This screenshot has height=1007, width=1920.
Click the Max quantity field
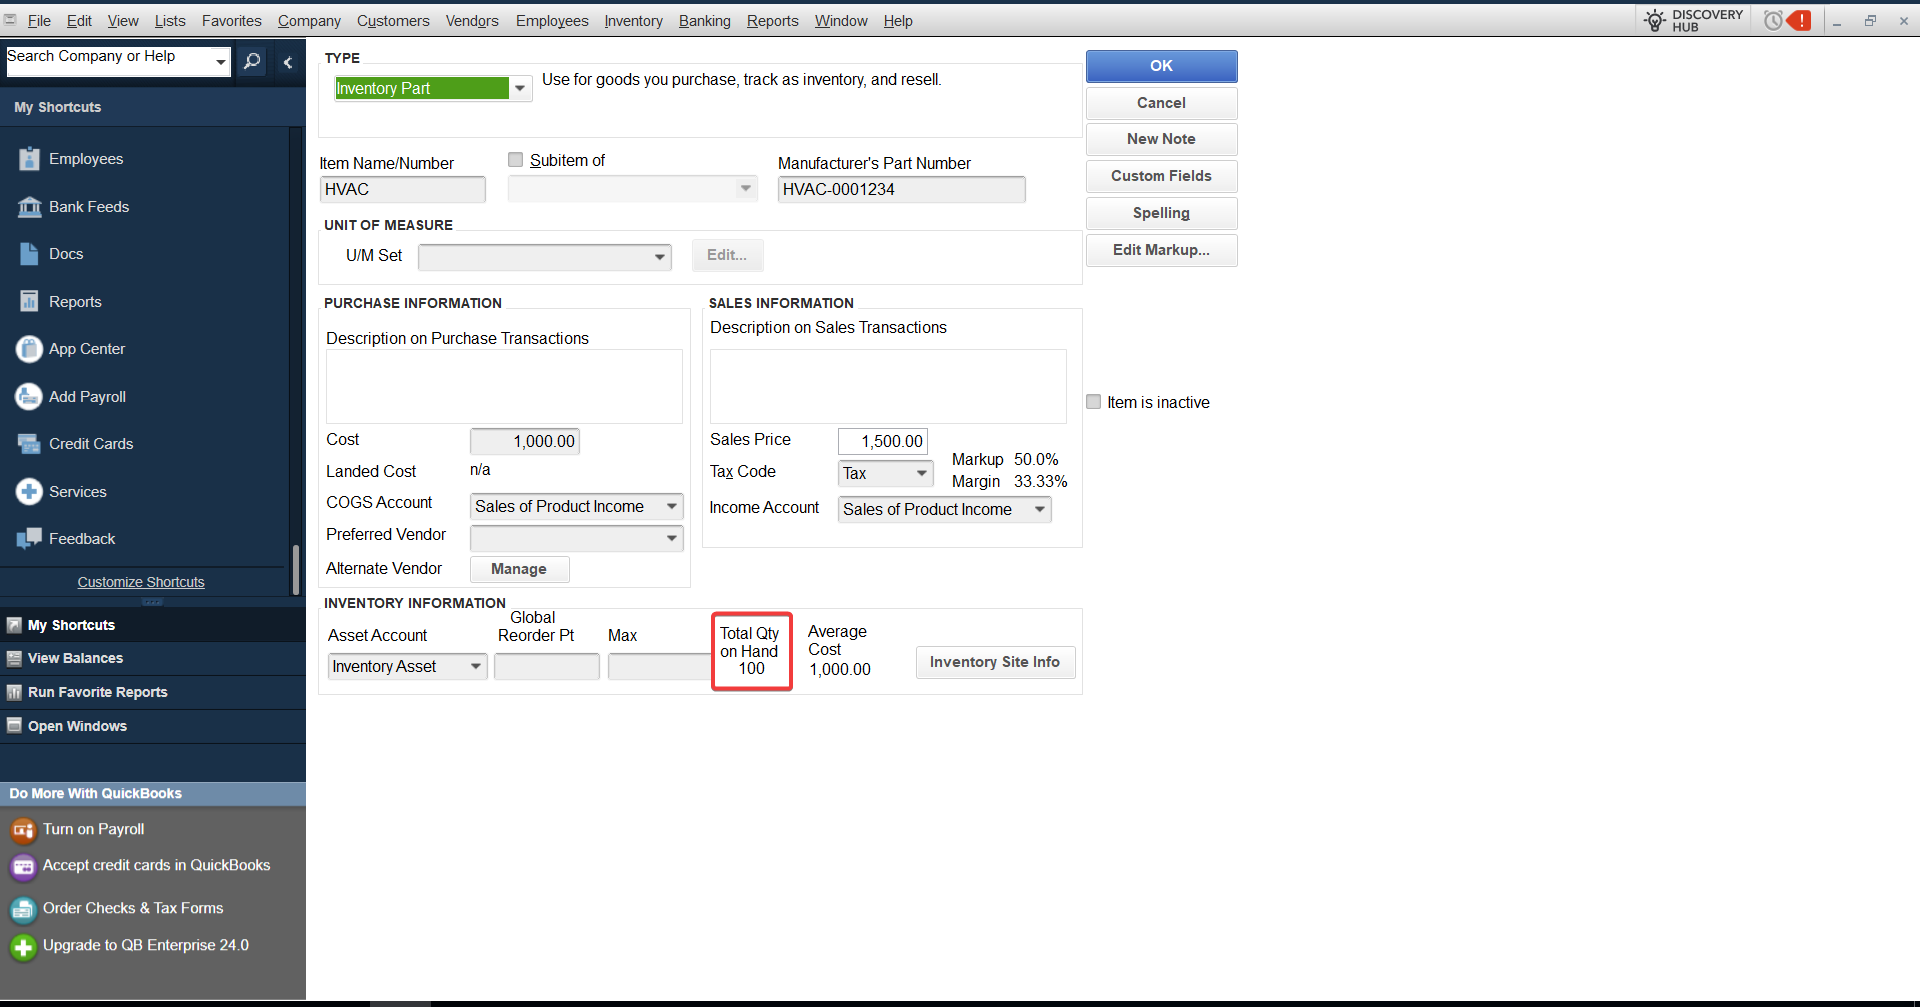click(x=659, y=667)
